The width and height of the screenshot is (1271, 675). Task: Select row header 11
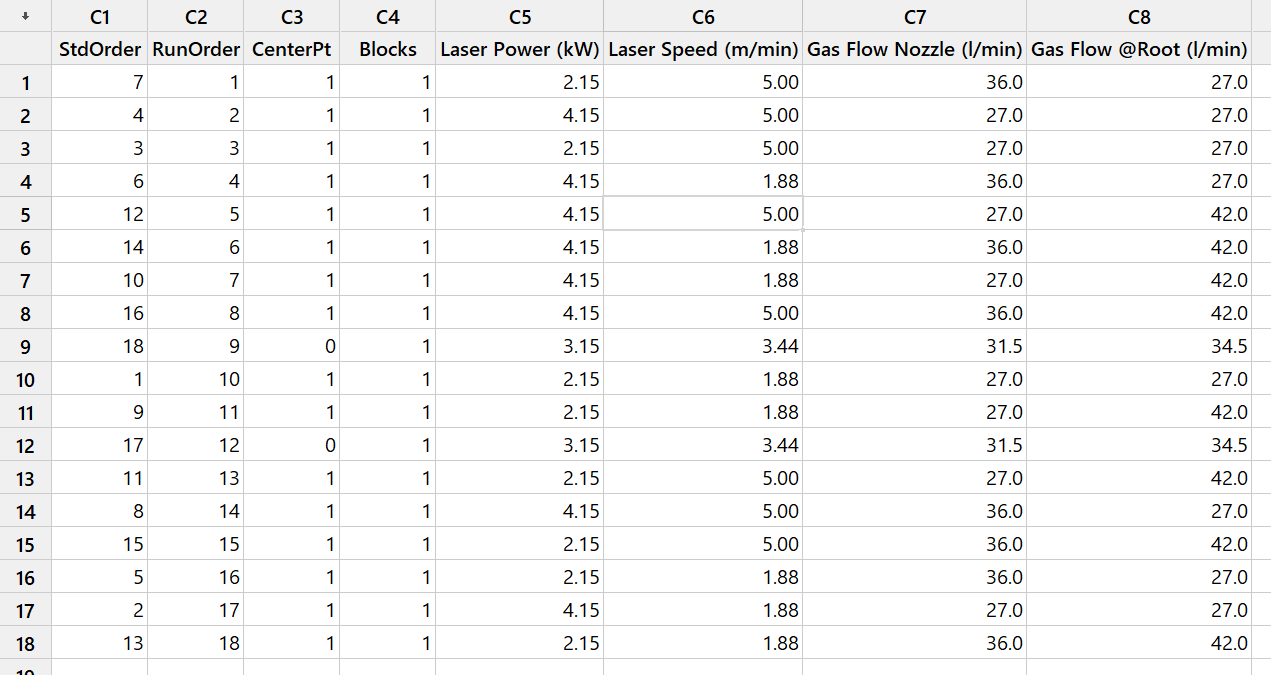click(x=25, y=412)
